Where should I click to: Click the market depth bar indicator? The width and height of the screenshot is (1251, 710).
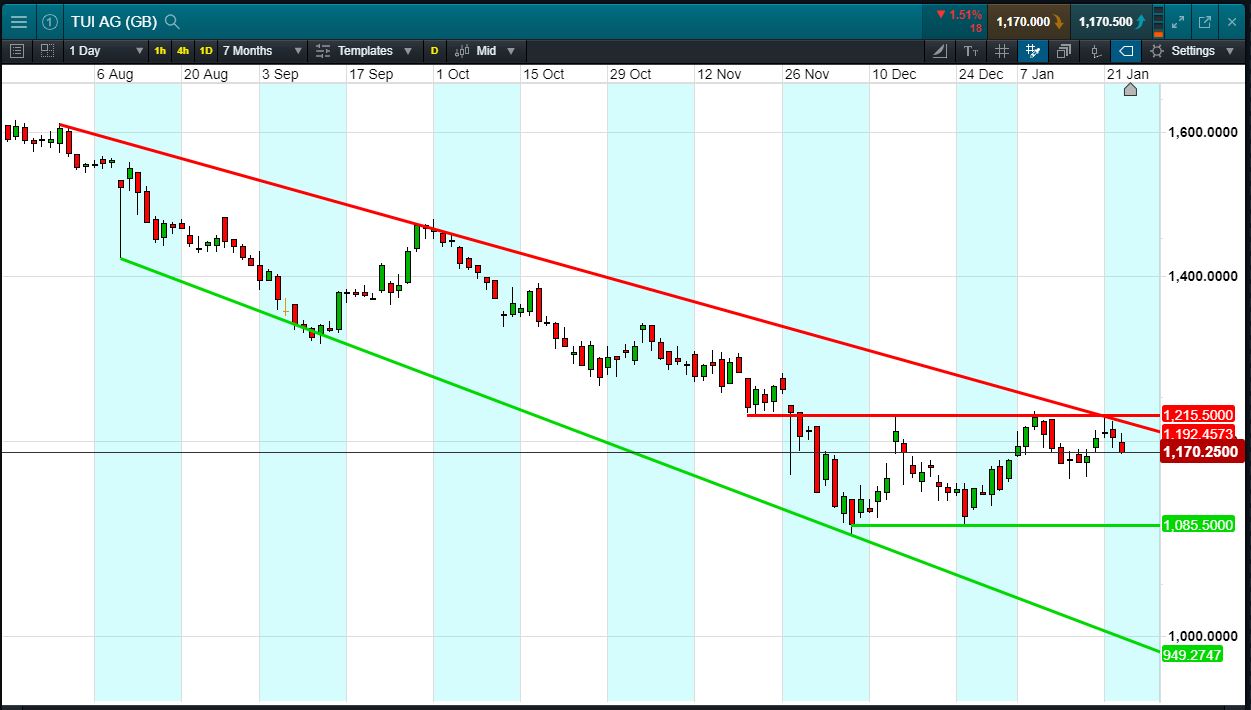pos(1159,21)
